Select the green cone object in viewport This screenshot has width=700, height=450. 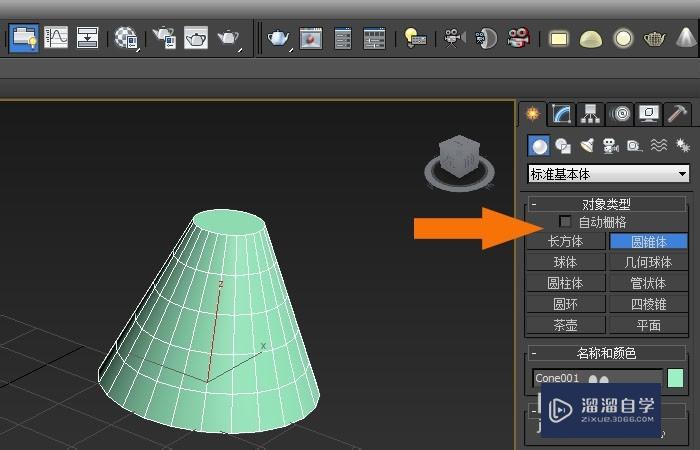point(209,321)
